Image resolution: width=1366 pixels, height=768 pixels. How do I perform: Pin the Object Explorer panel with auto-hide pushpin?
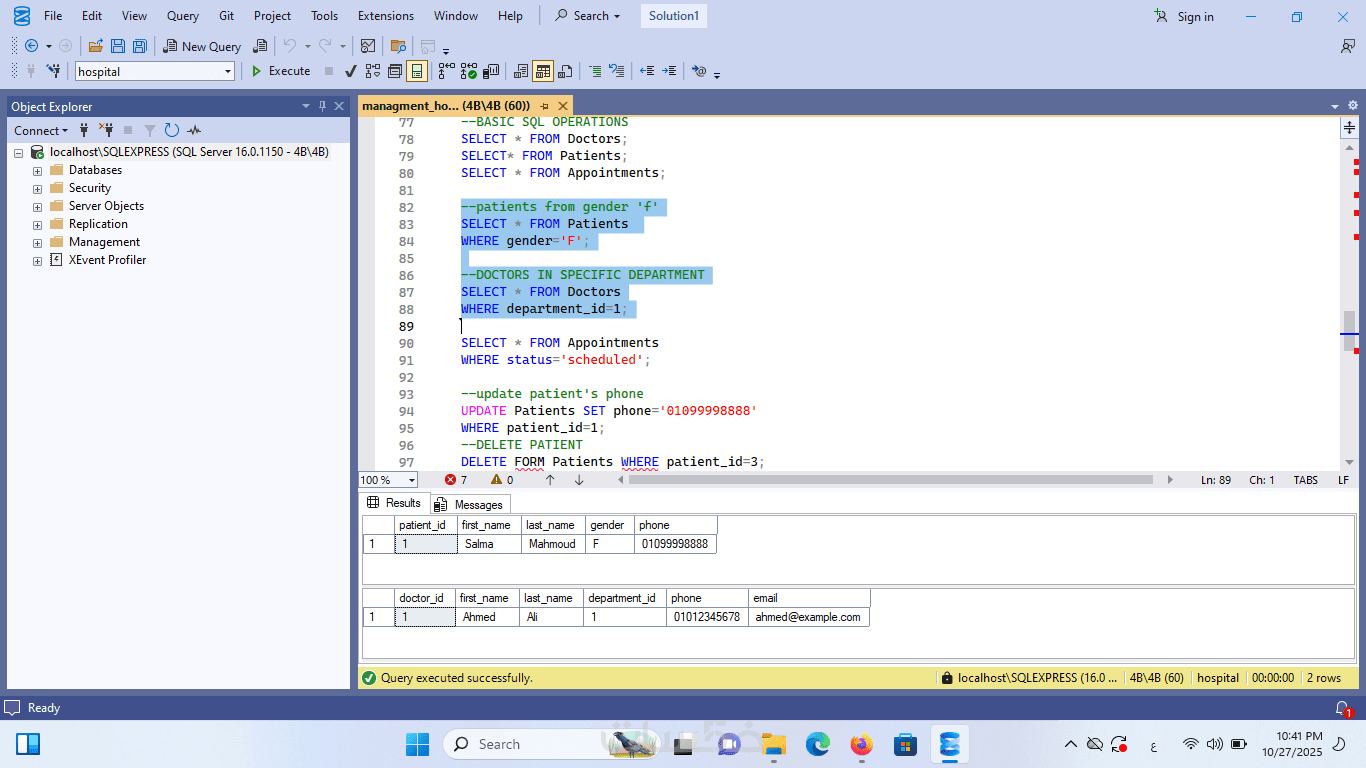322,106
